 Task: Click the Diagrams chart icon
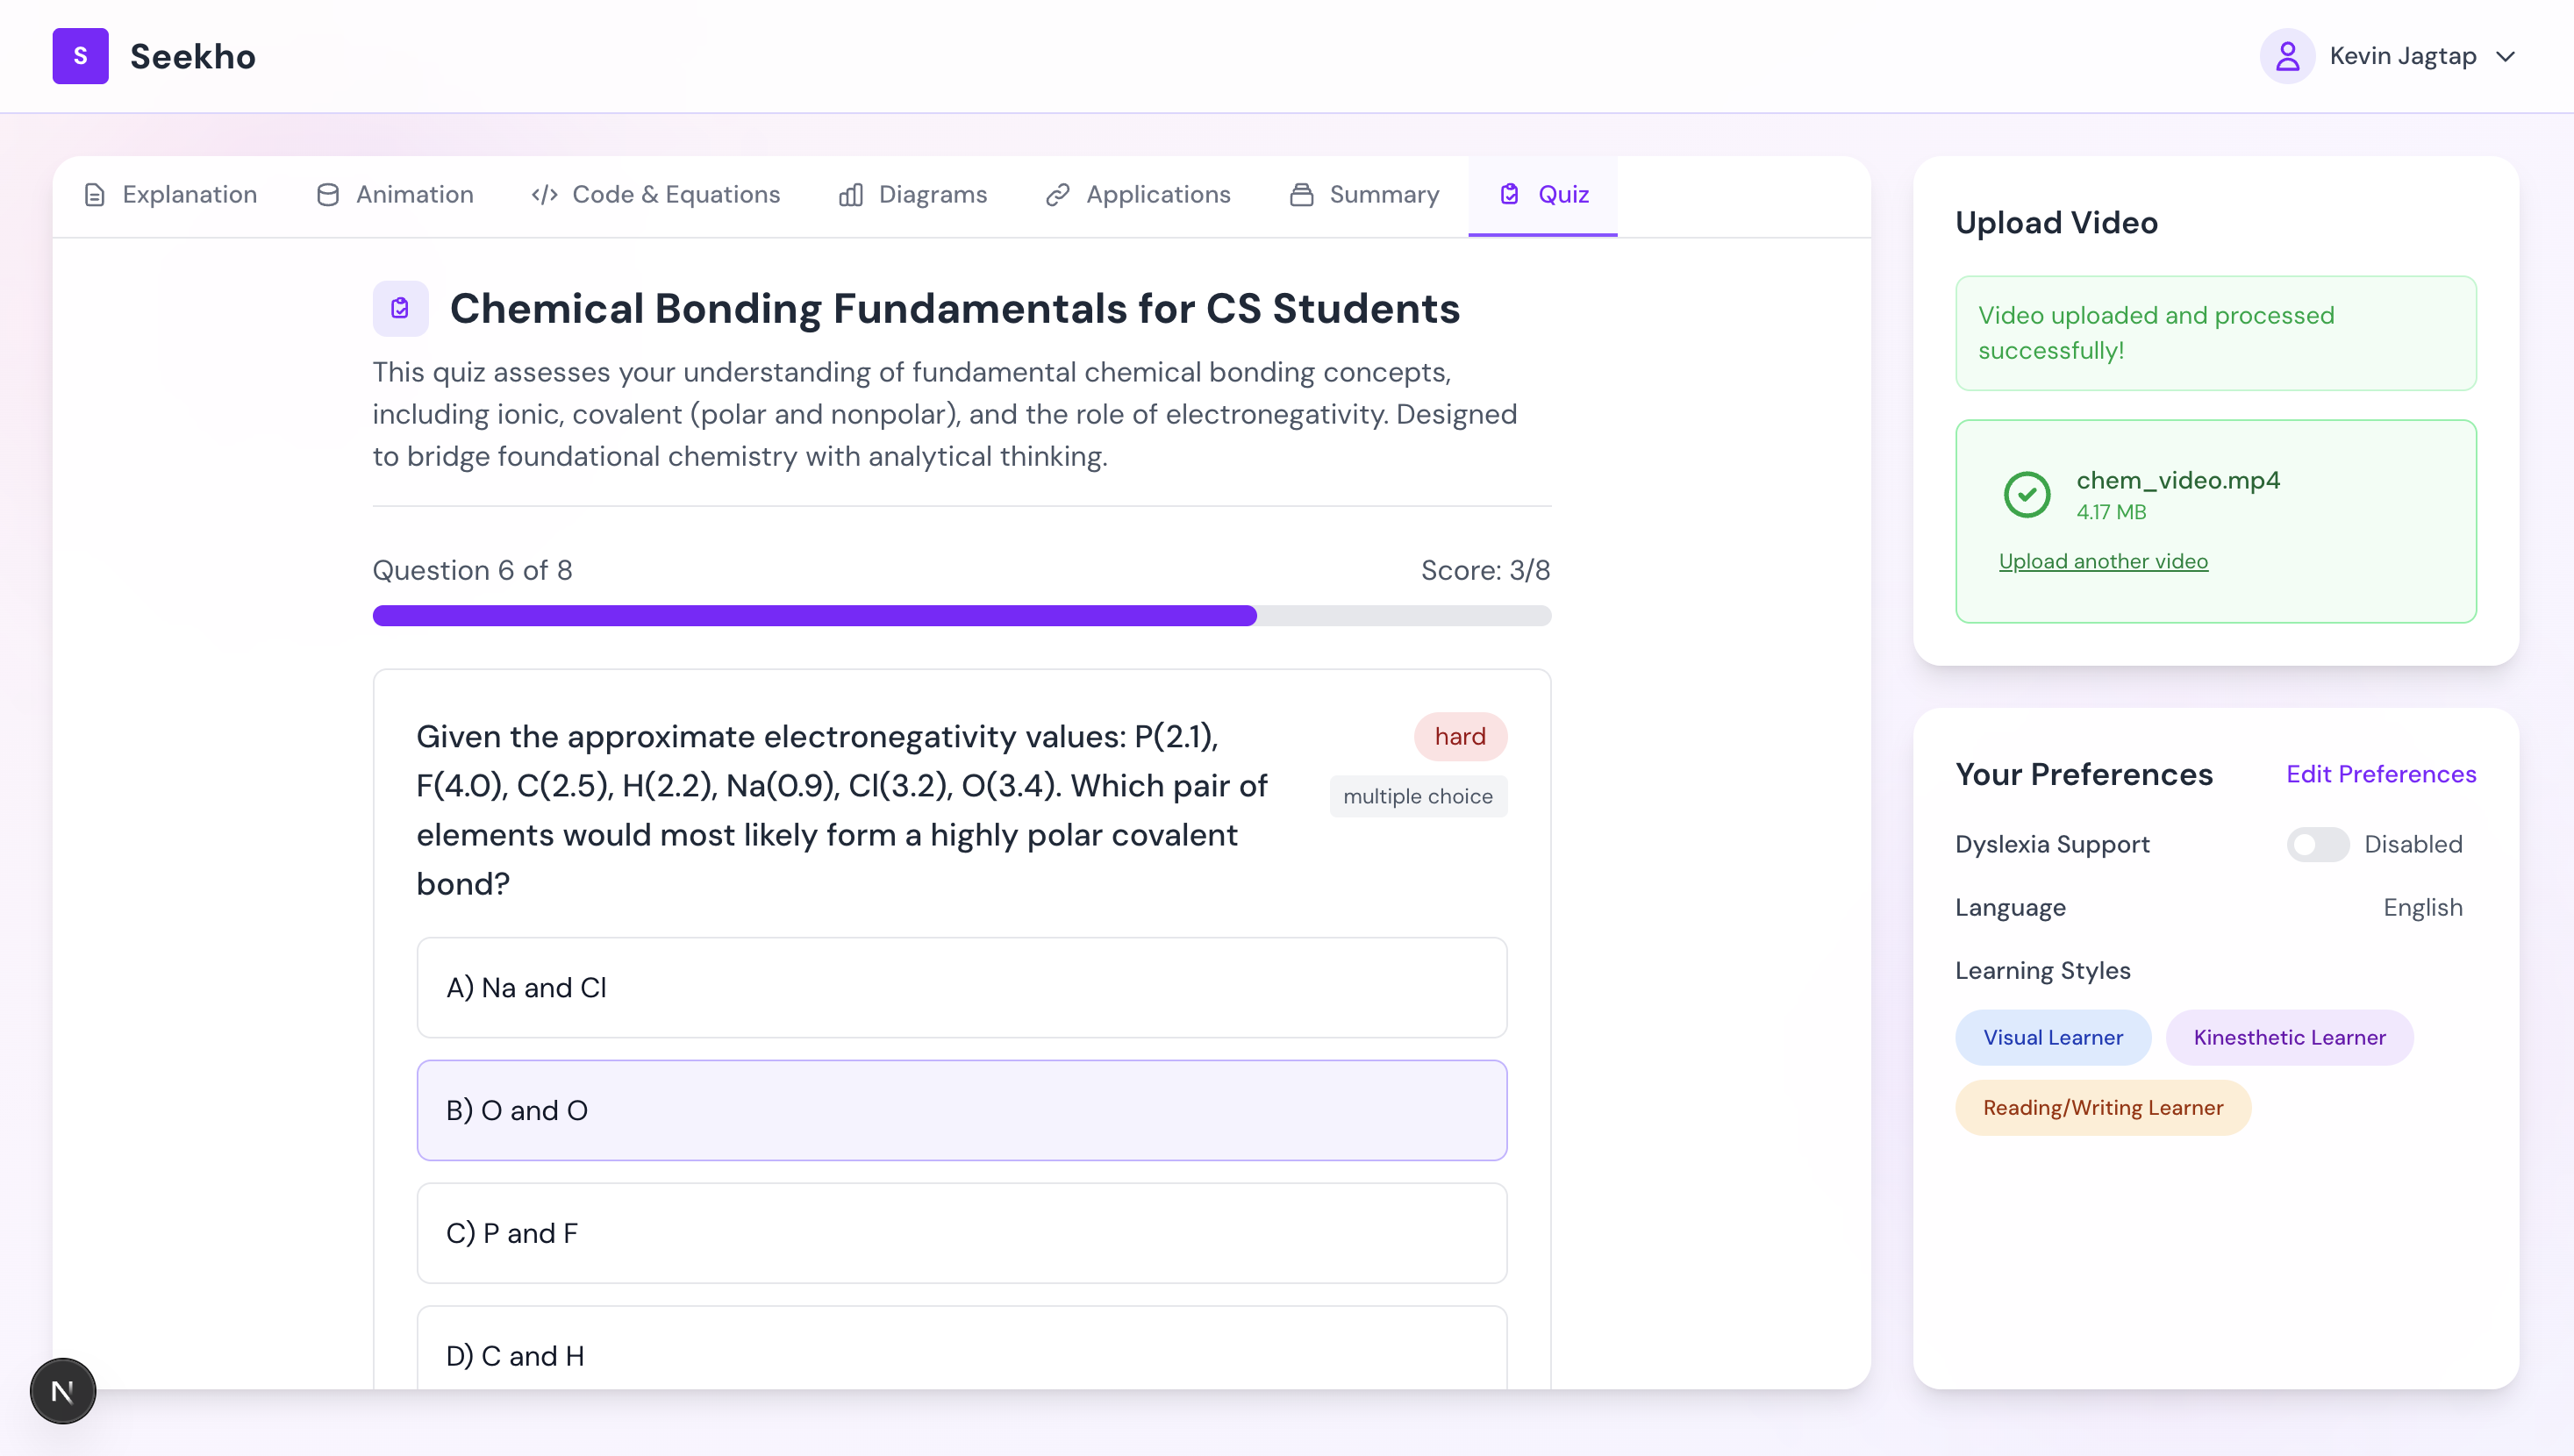(851, 195)
